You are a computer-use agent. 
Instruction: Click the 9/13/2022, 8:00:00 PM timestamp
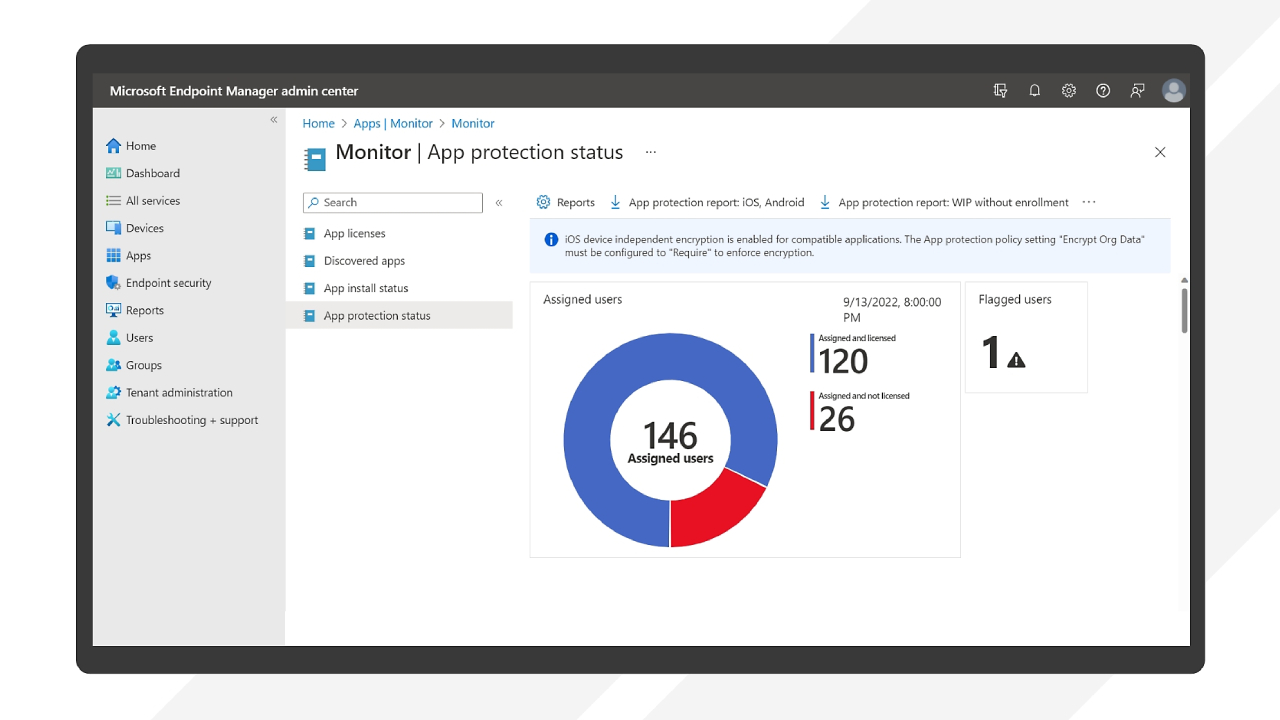892,309
